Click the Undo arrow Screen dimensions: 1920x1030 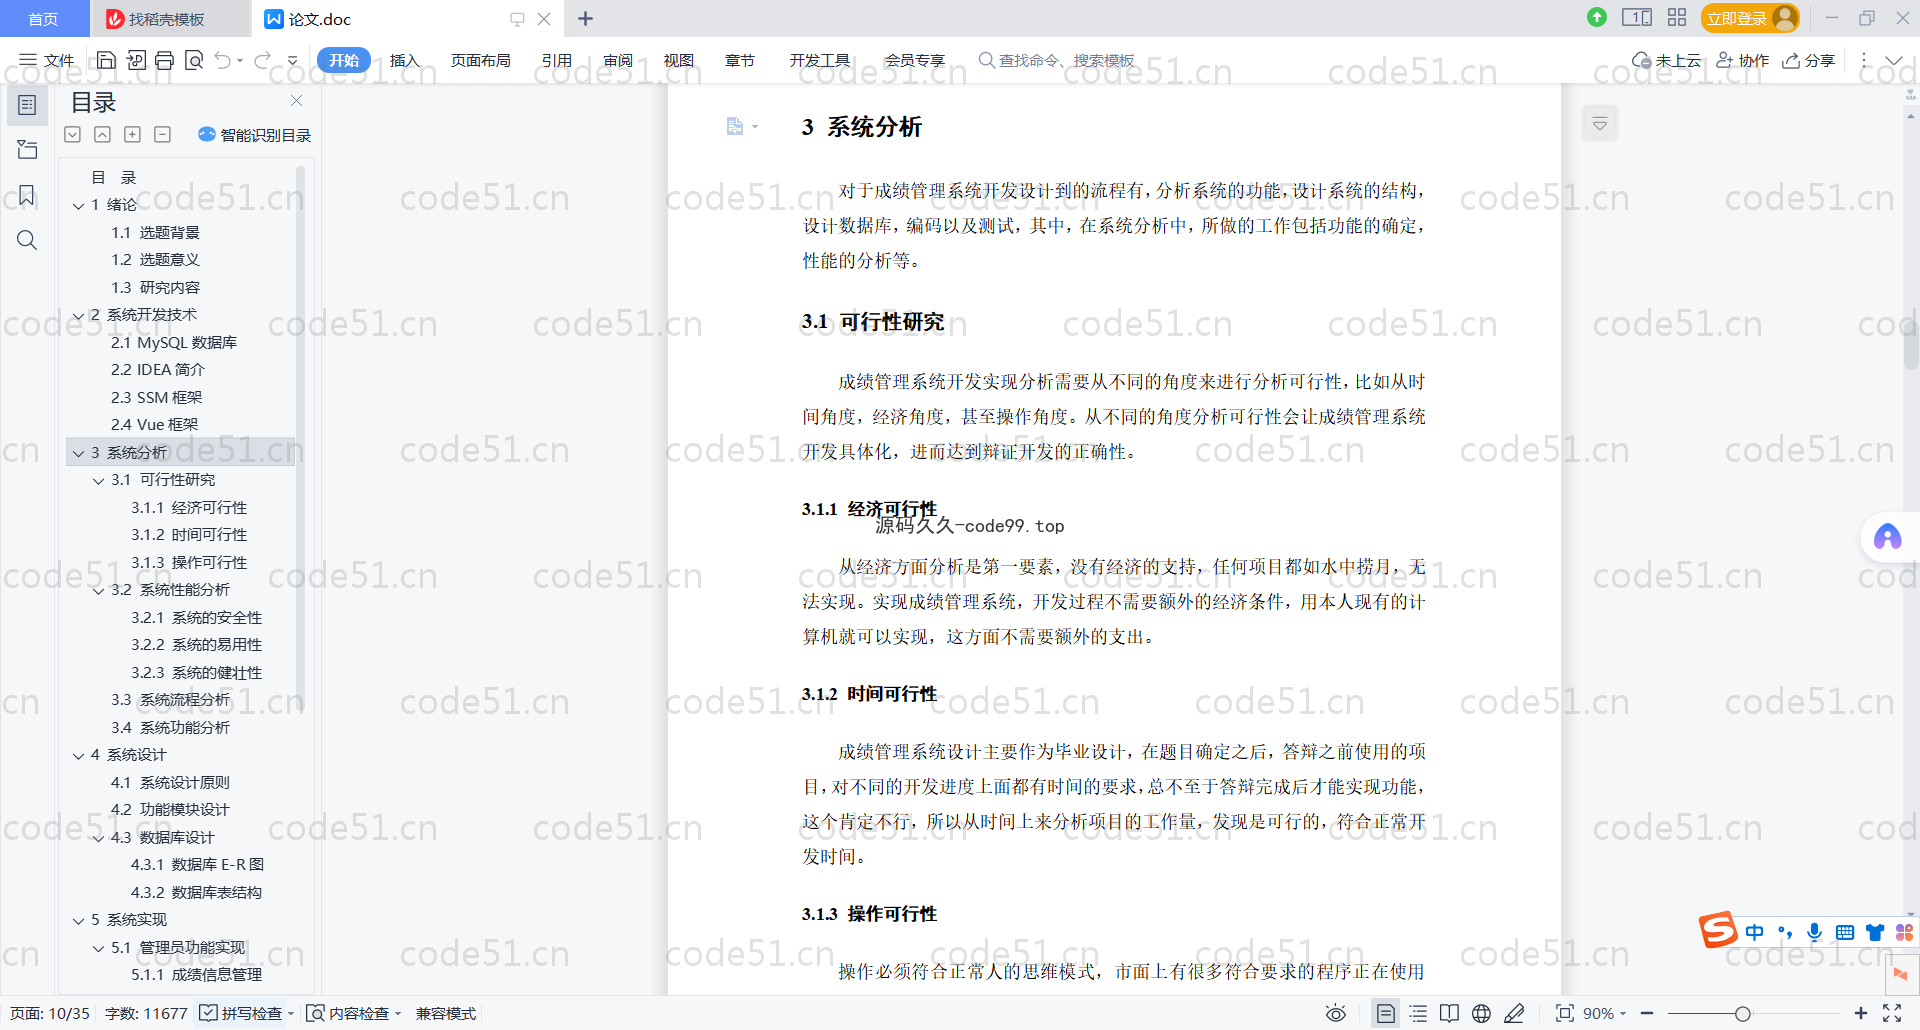[223, 60]
